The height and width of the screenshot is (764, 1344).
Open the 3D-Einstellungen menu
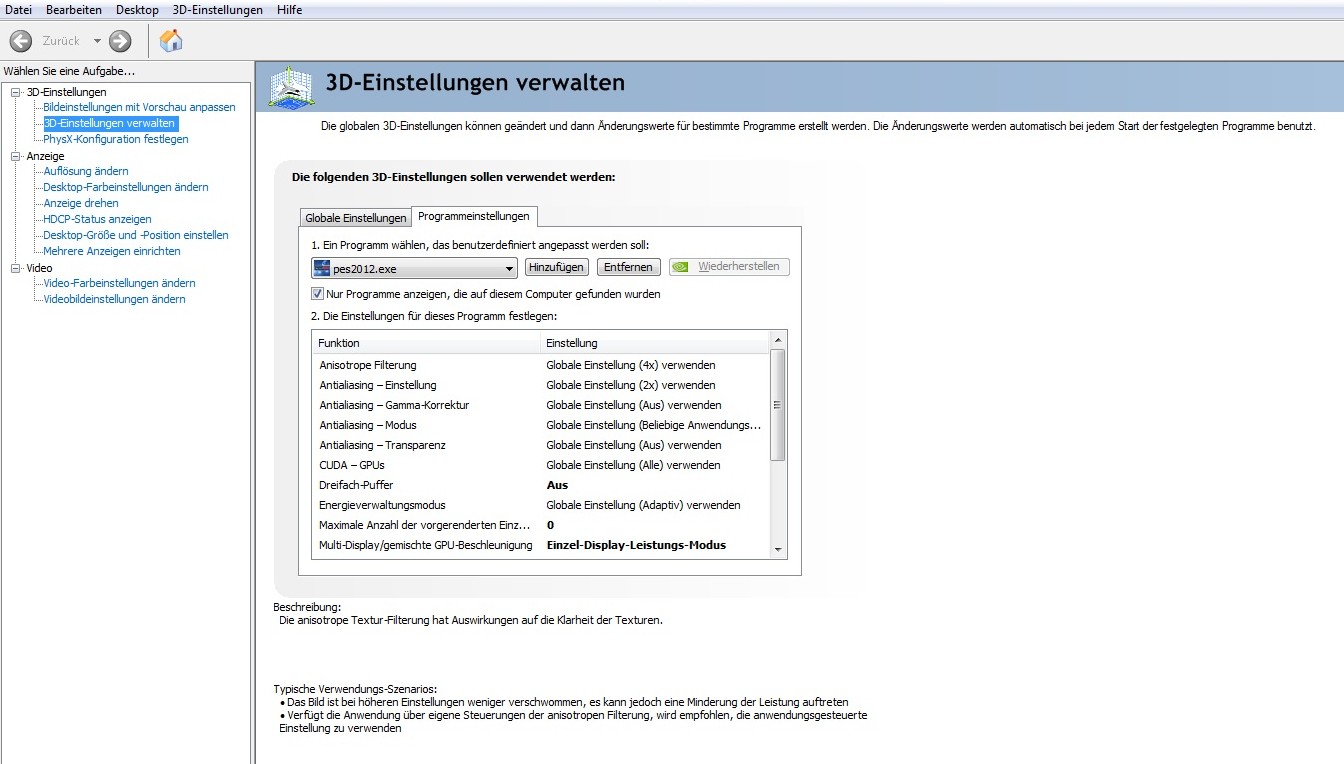click(217, 10)
